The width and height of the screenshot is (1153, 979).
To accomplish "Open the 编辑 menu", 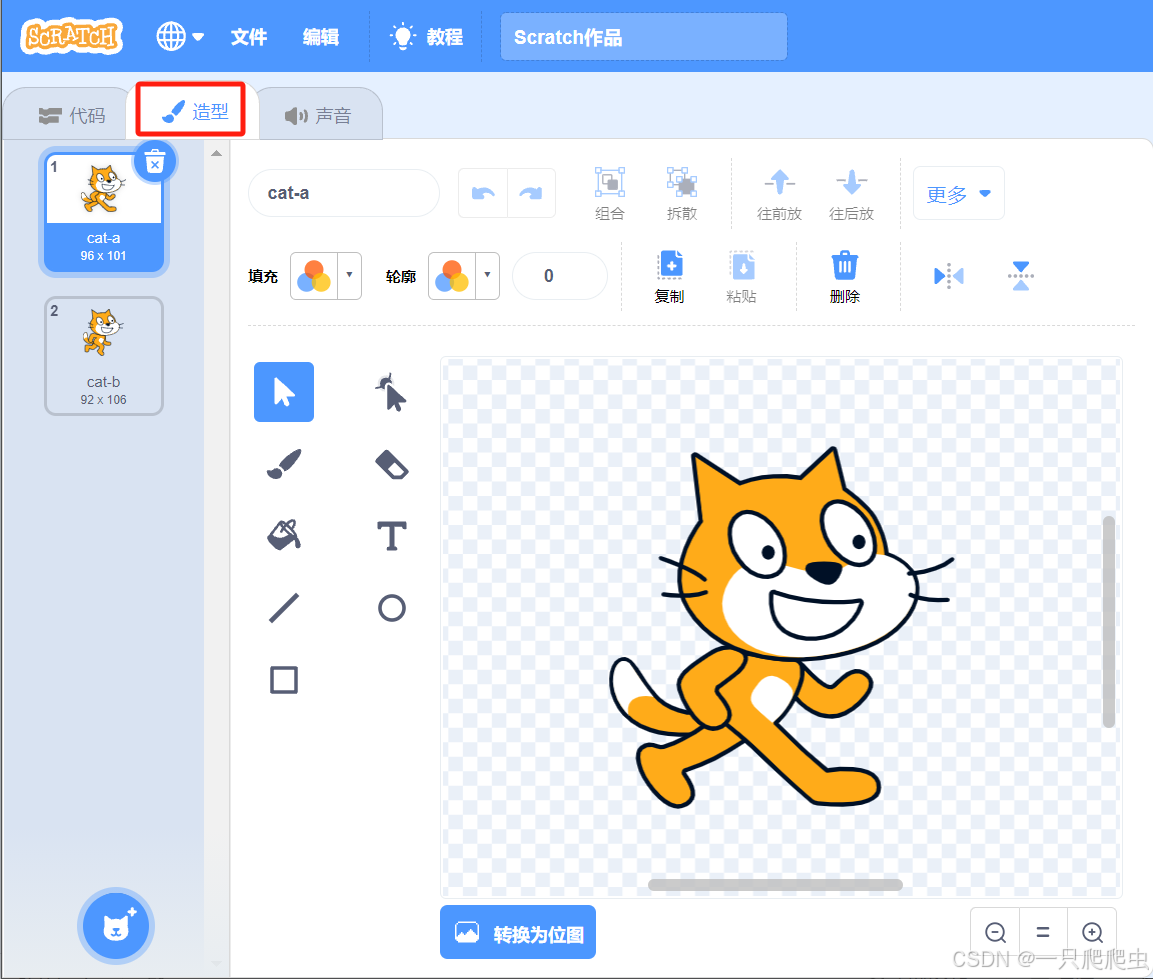I will [321, 37].
